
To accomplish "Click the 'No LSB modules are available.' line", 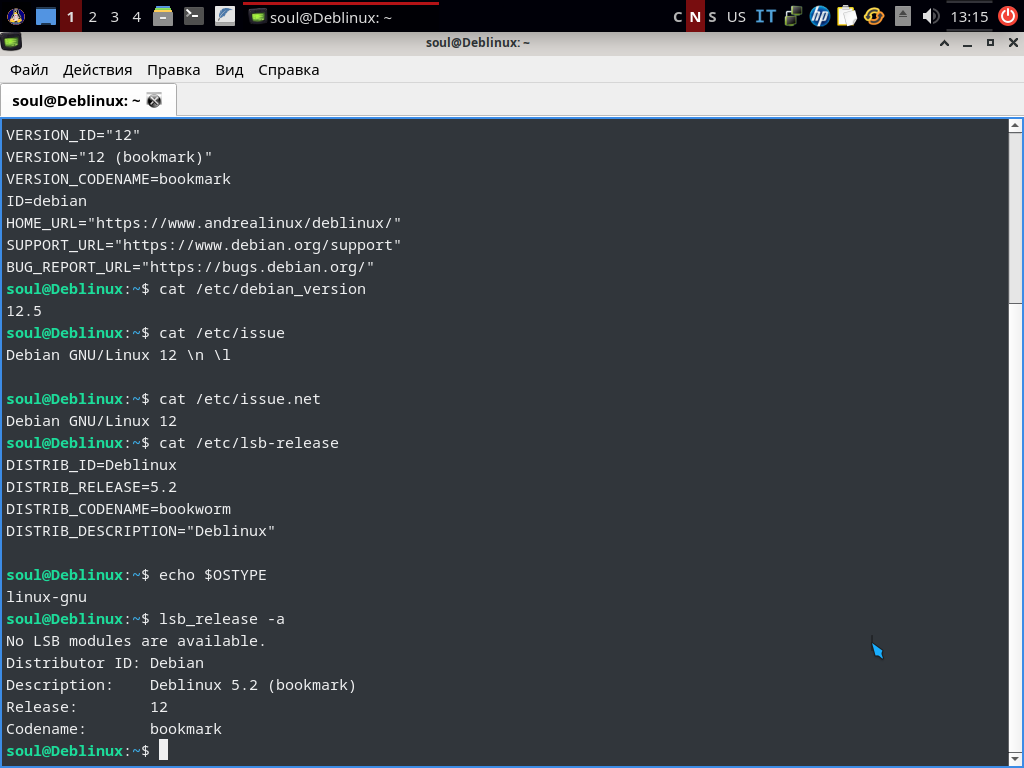I will pos(136,641).
